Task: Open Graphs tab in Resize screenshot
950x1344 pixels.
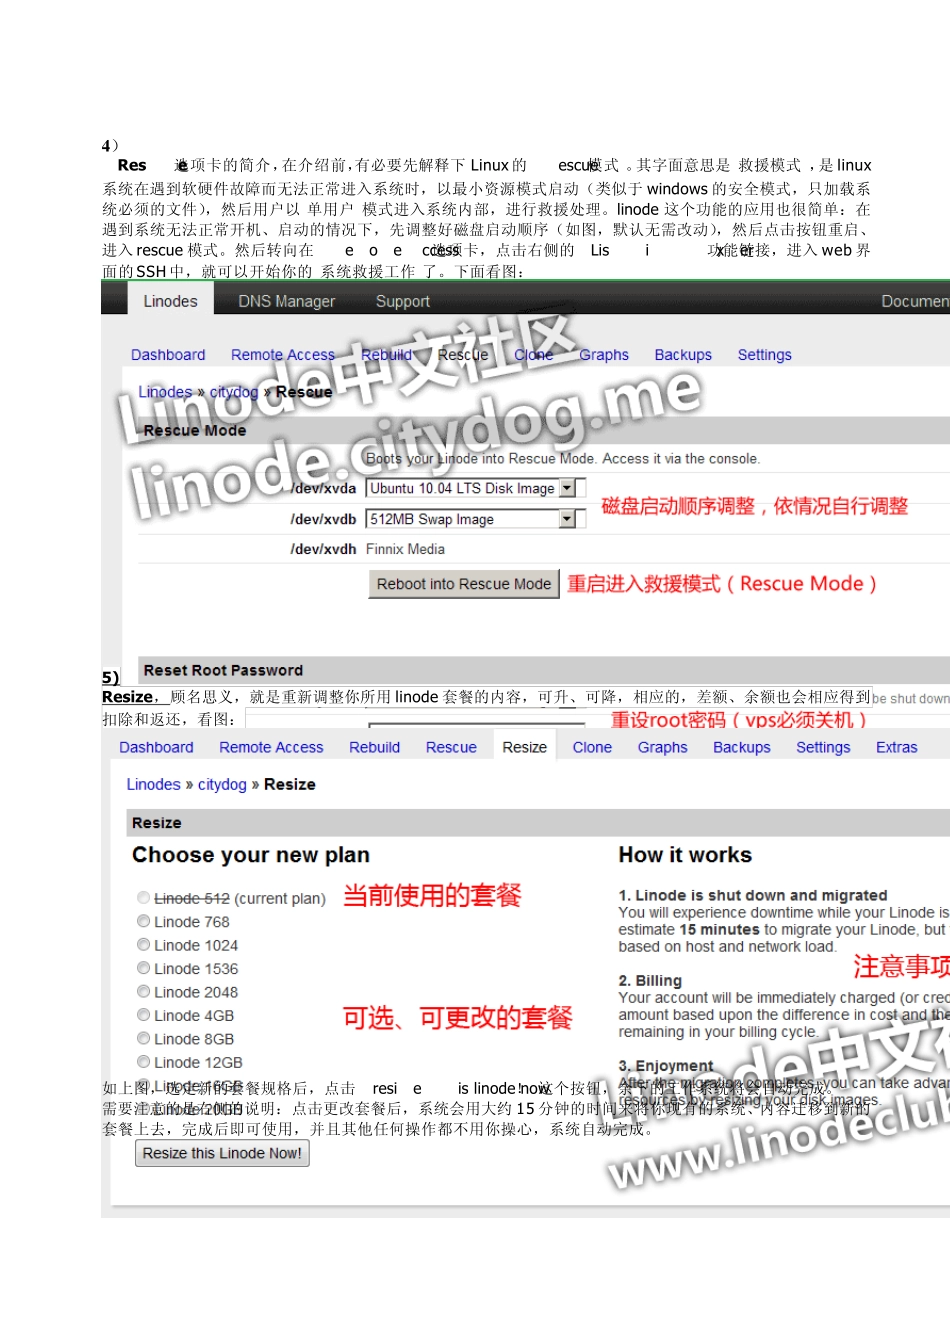Action: point(662,747)
